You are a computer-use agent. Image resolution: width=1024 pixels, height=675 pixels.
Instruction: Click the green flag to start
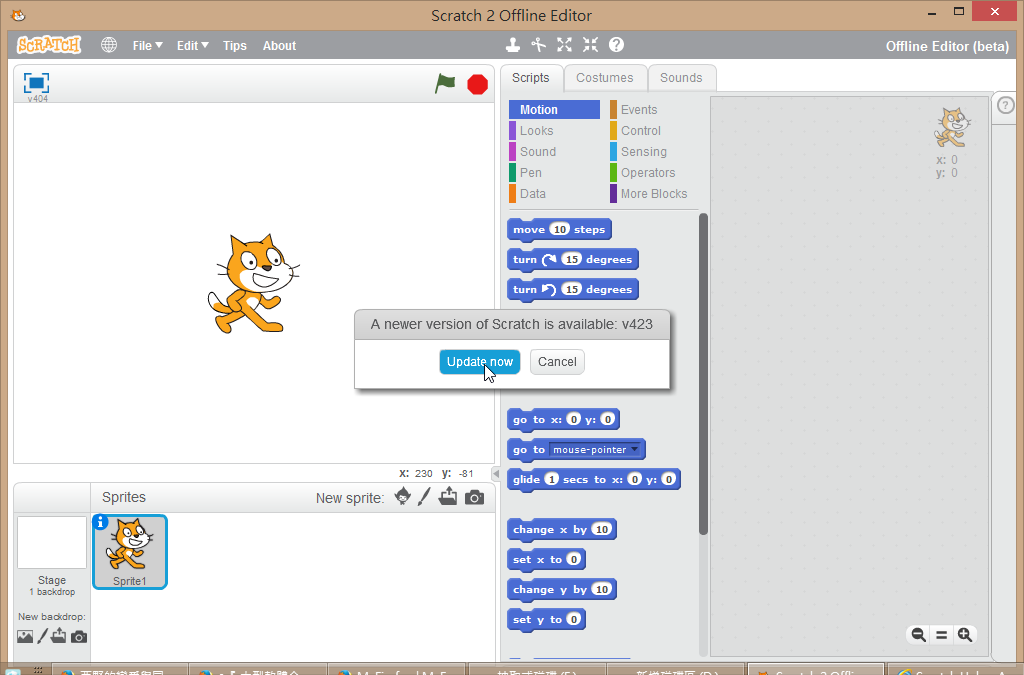point(445,84)
